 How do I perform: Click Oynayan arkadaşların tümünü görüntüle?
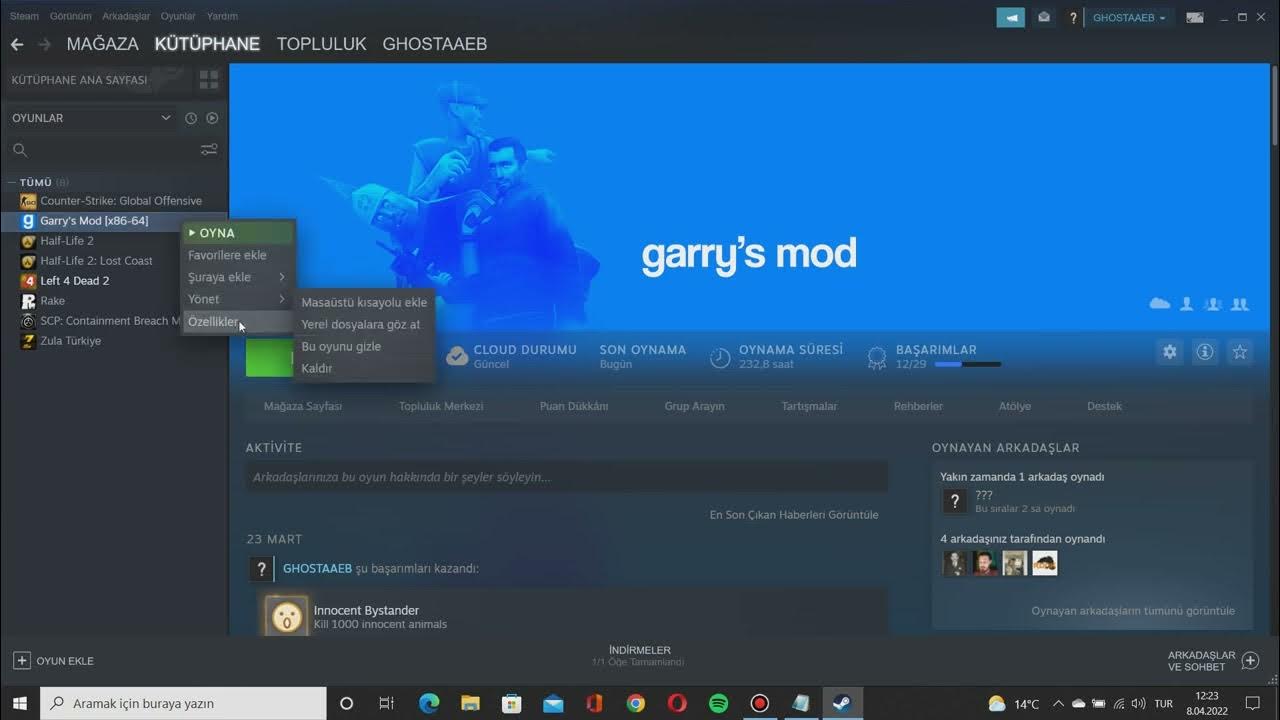coord(1133,611)
